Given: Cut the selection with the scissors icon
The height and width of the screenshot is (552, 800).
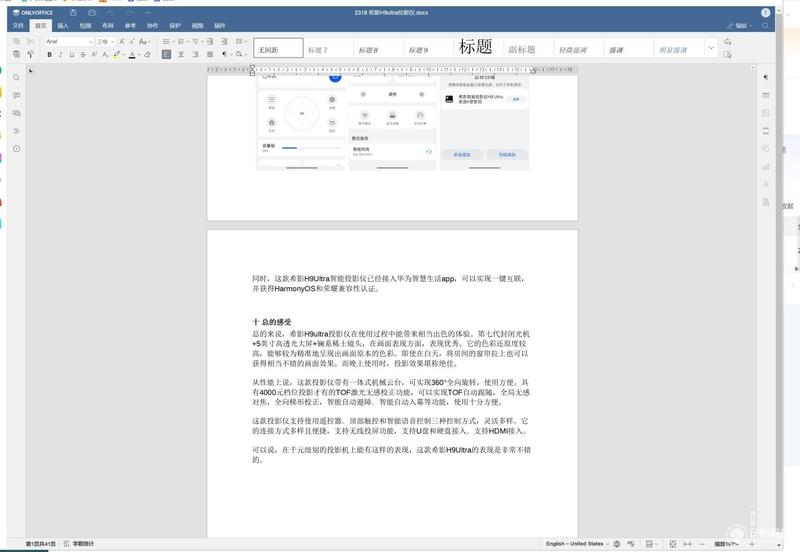Looking at the screenshot, I should (31, 41).
